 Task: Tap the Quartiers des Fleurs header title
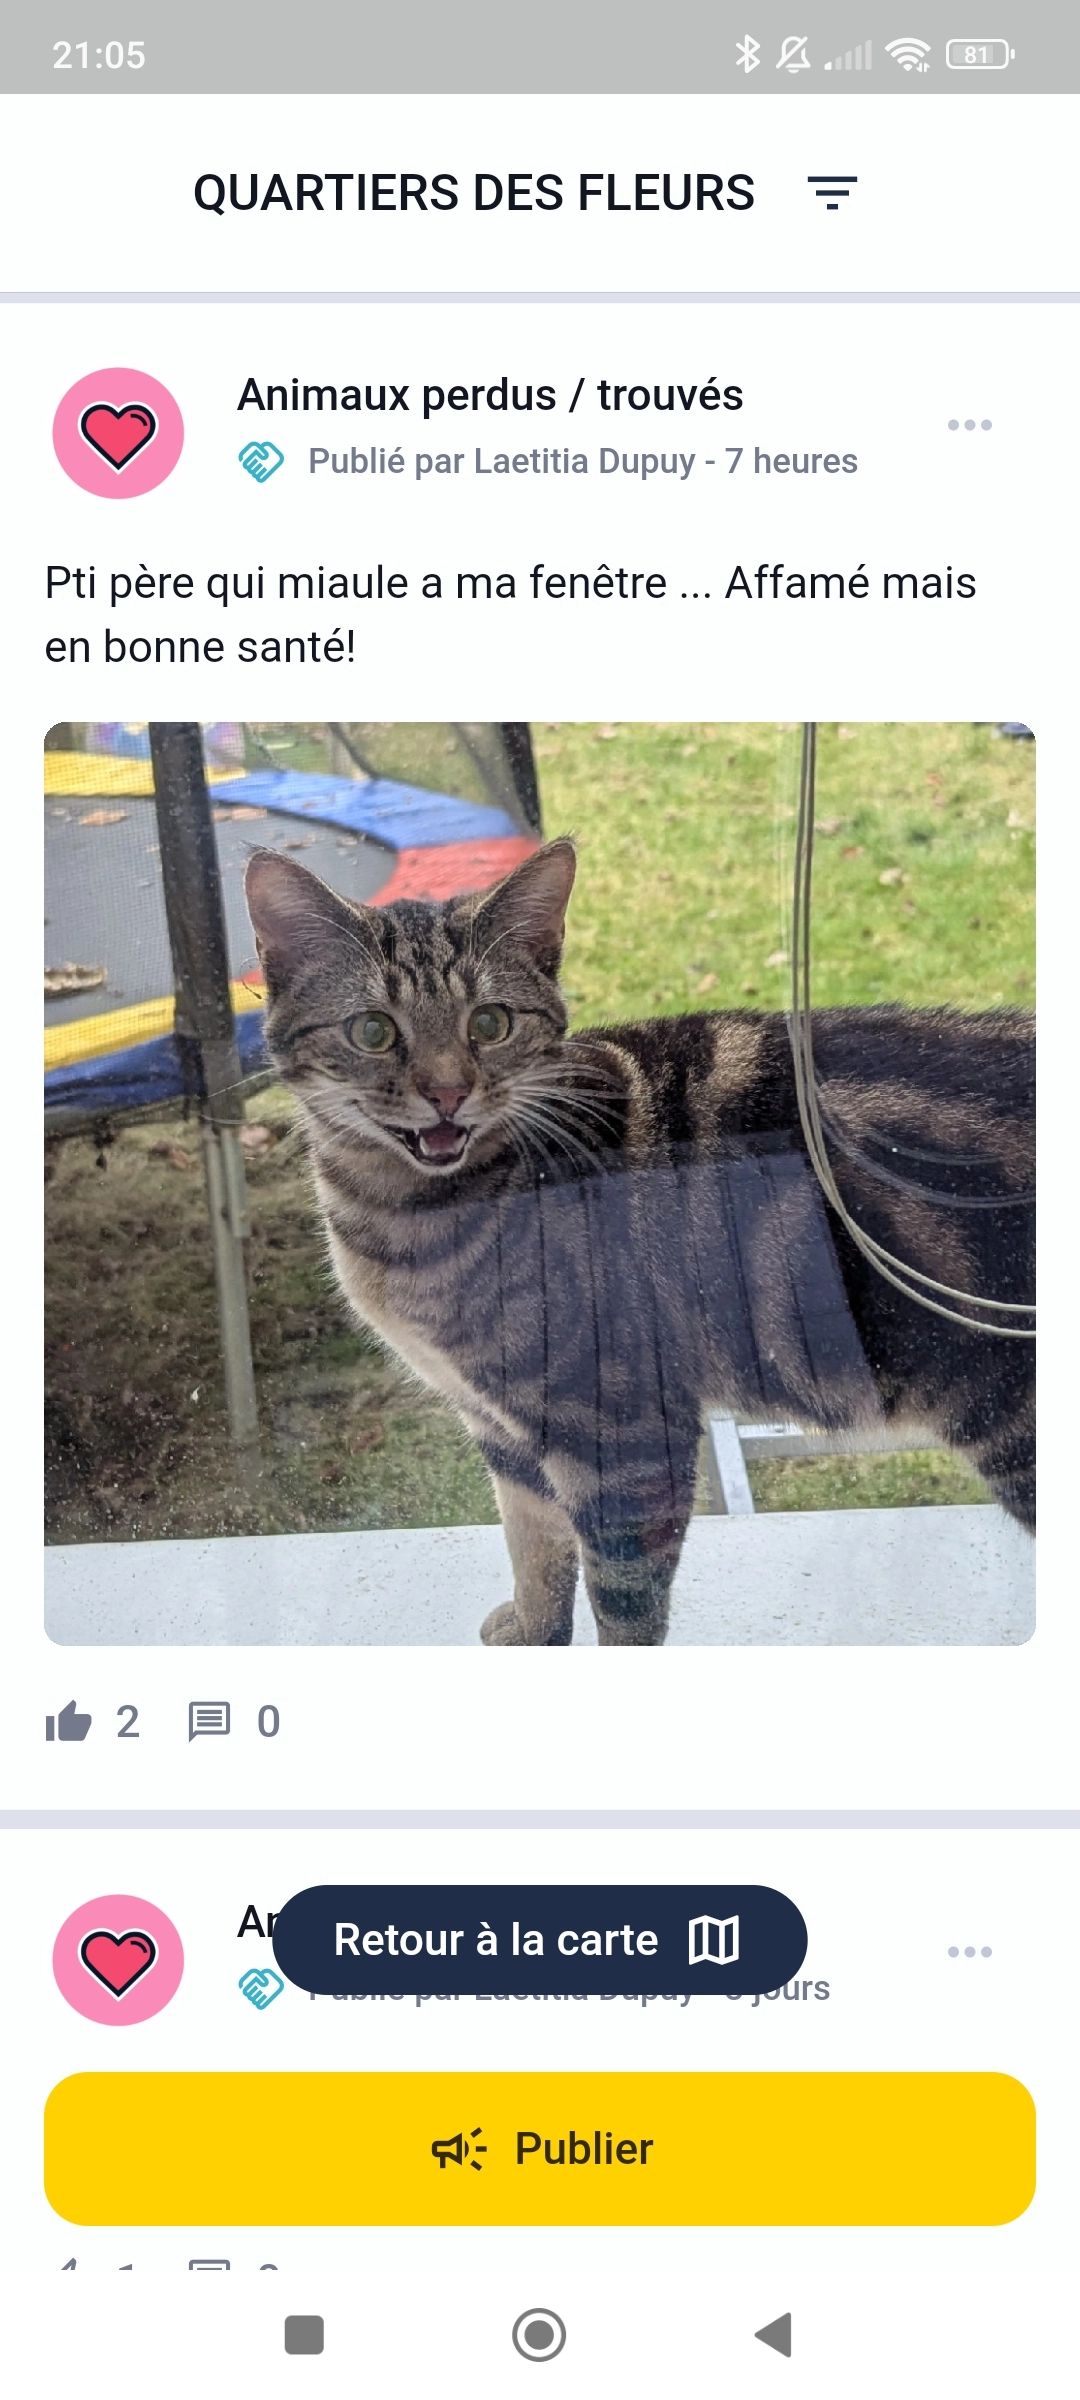[474, 192]
